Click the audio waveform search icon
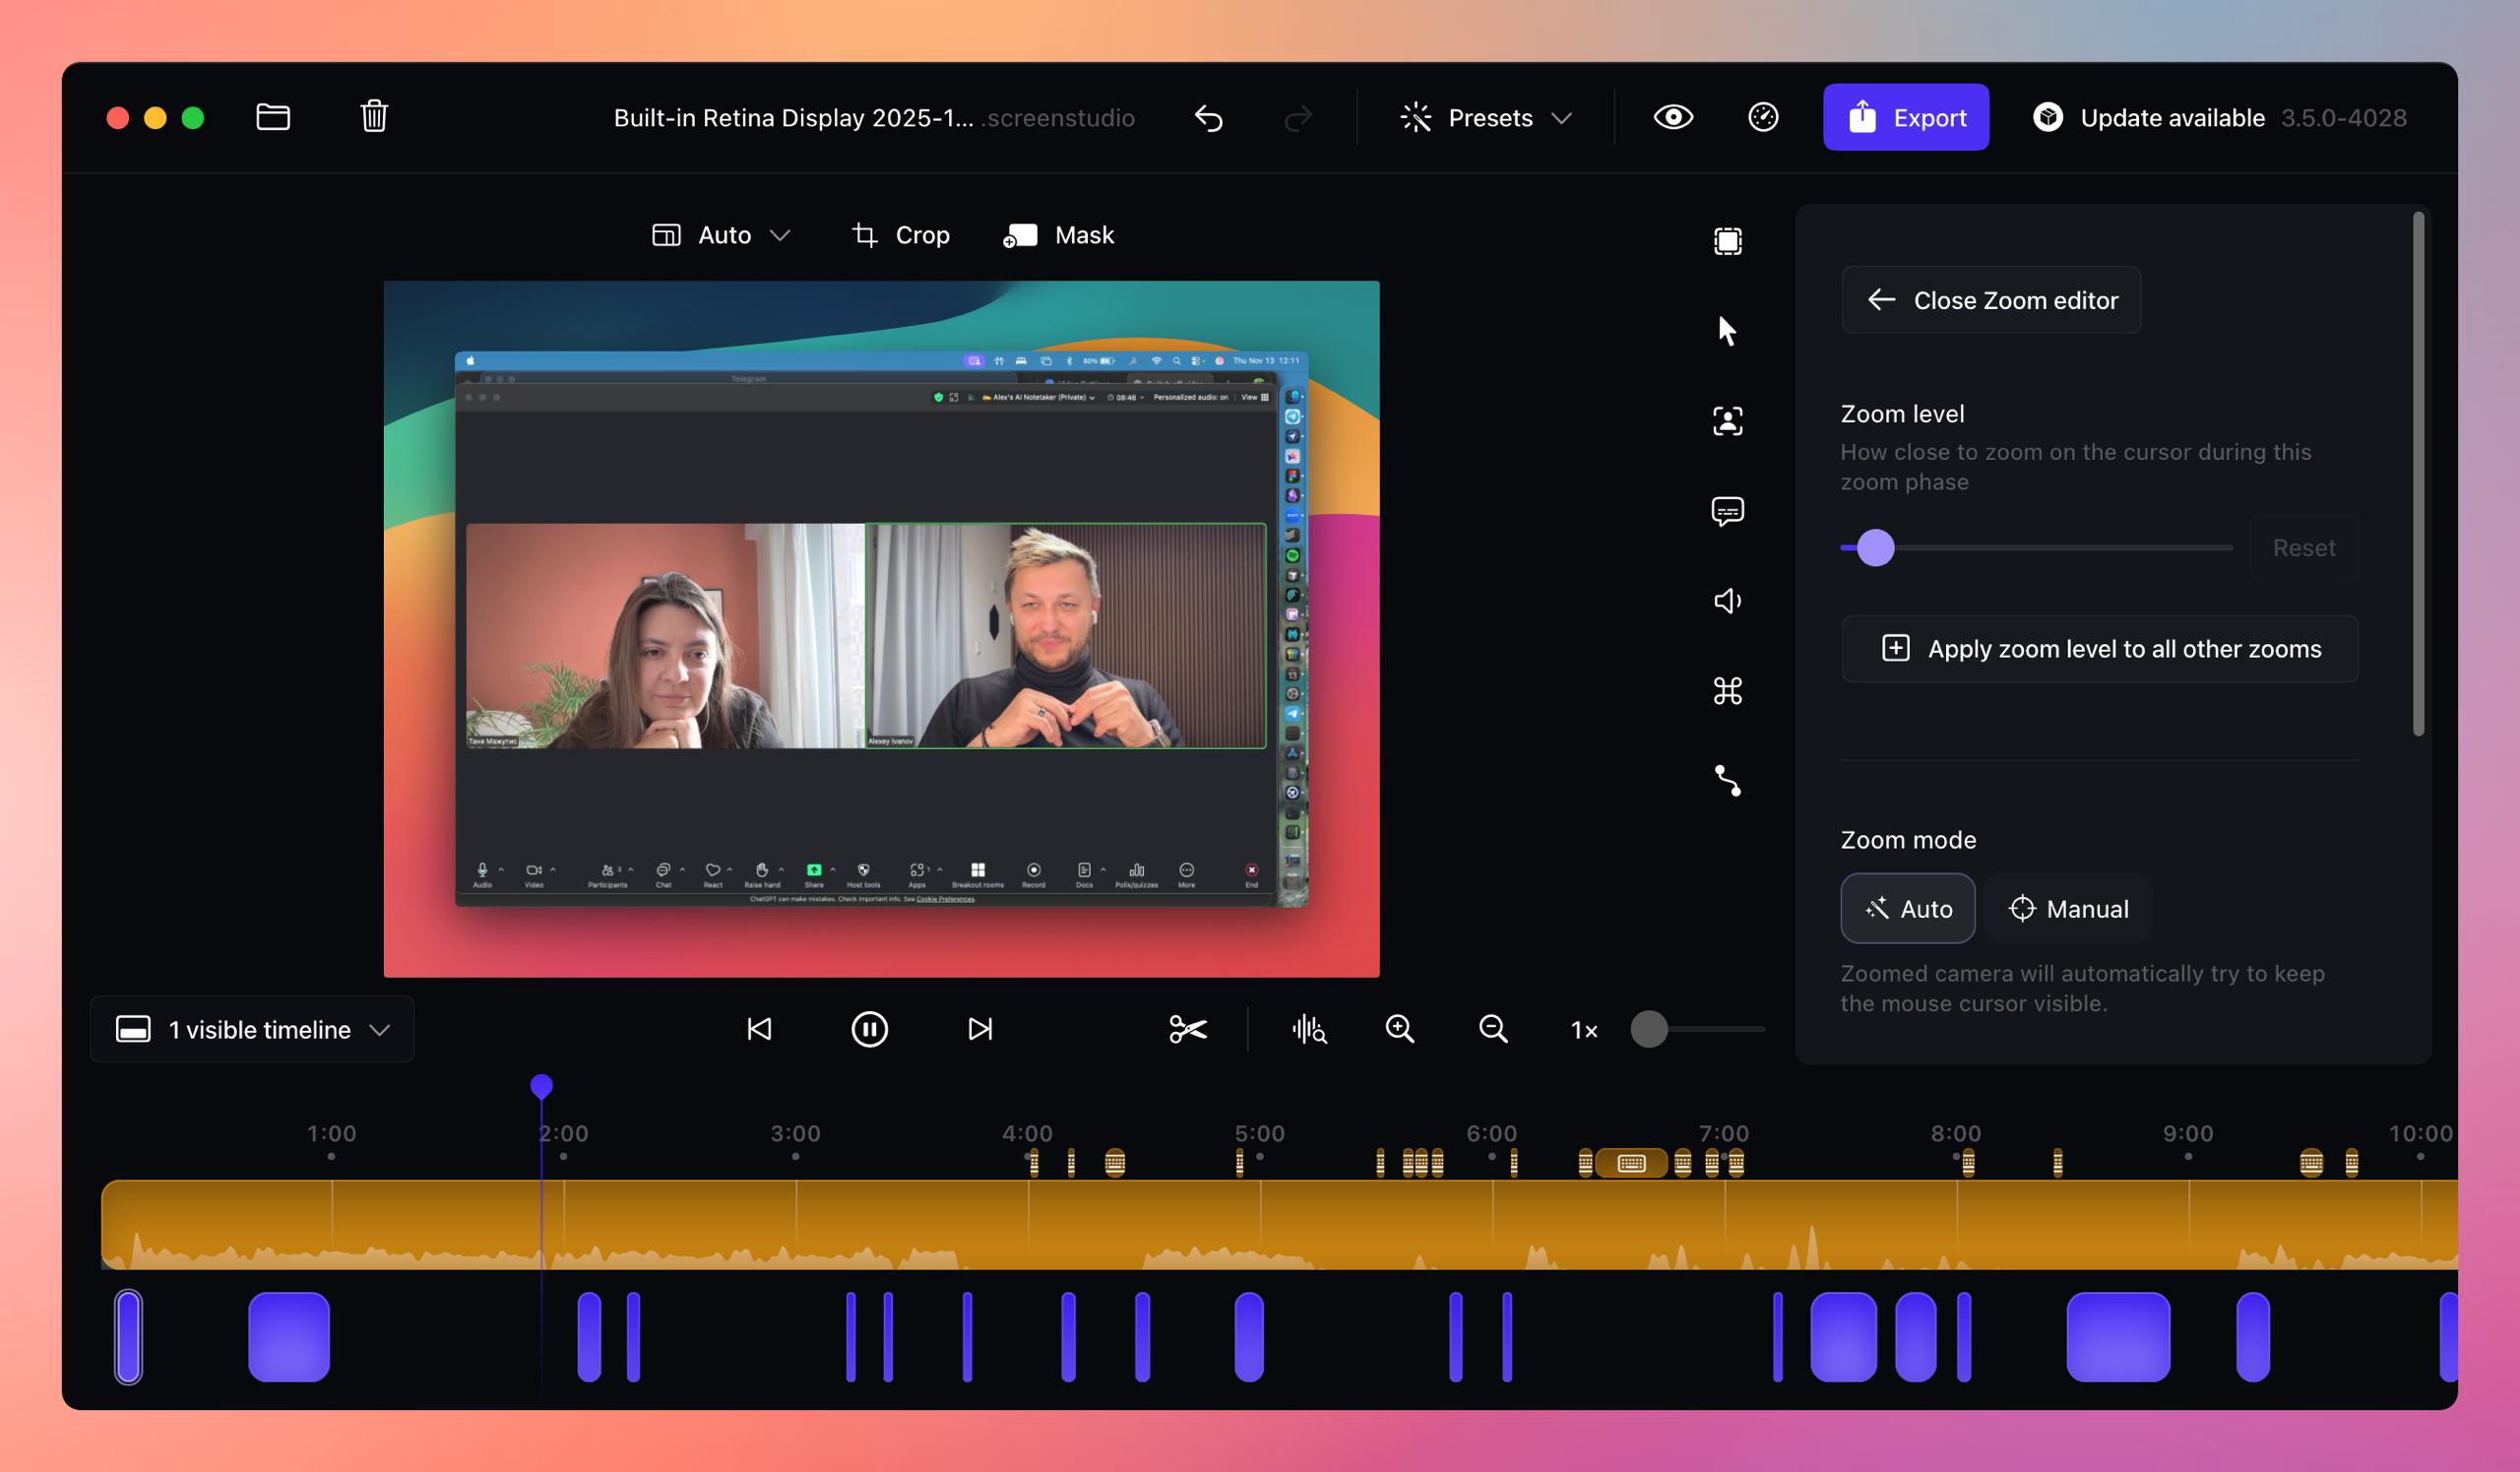Image resolution: width=2520 pixels, height=1472 pixels. coord(1309,1029)
